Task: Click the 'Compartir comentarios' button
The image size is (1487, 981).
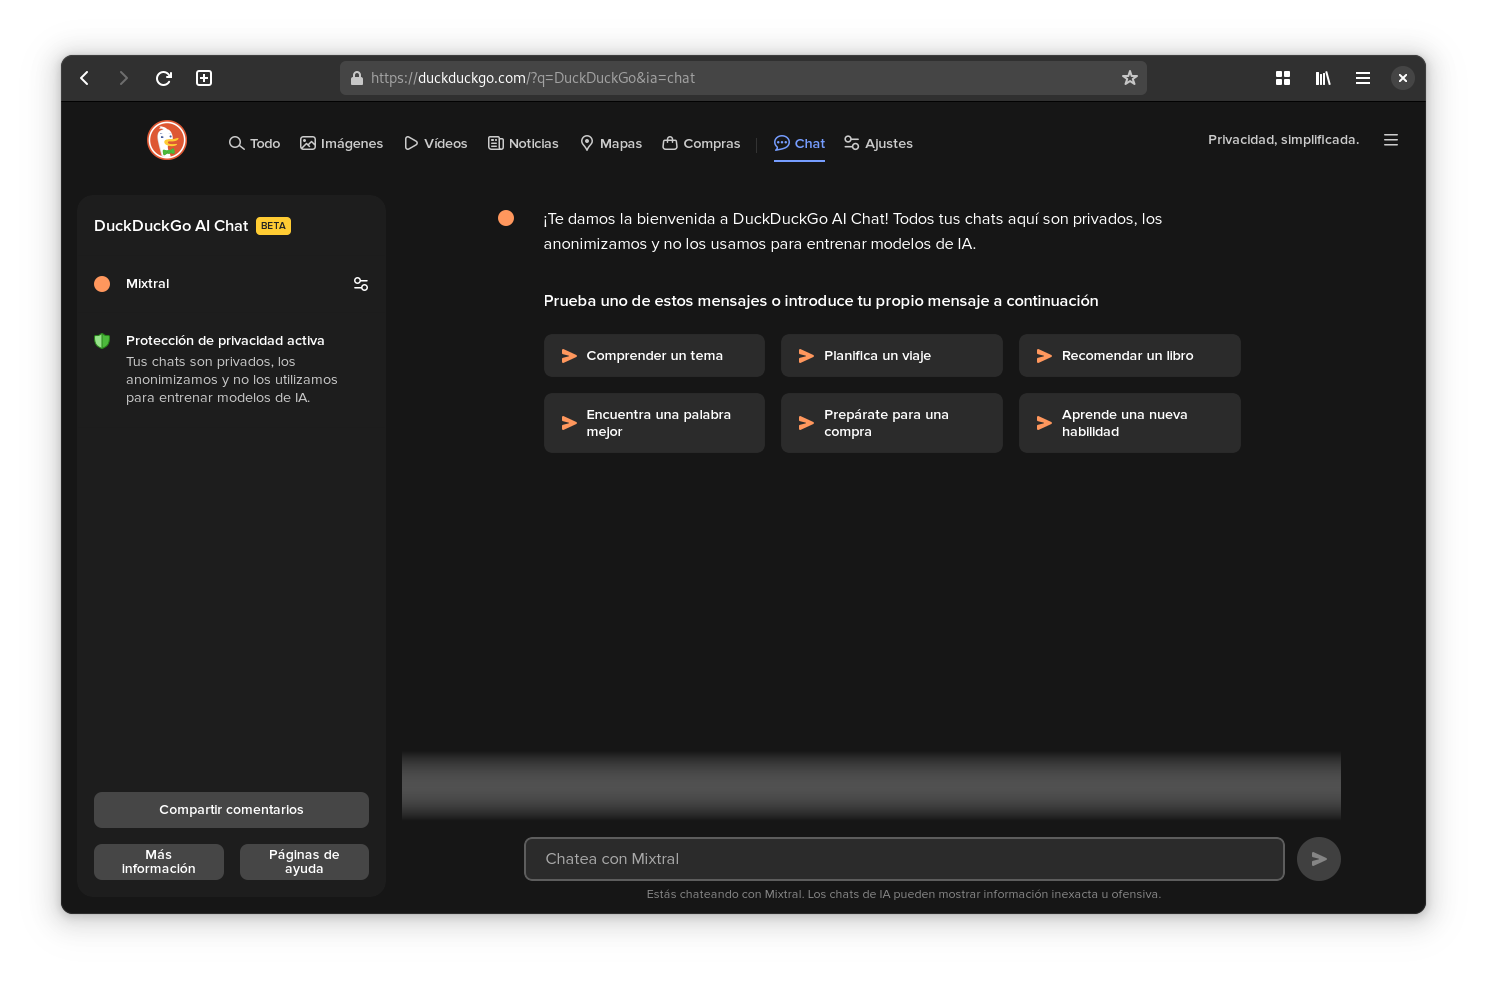Action: (x=231, y=810)
